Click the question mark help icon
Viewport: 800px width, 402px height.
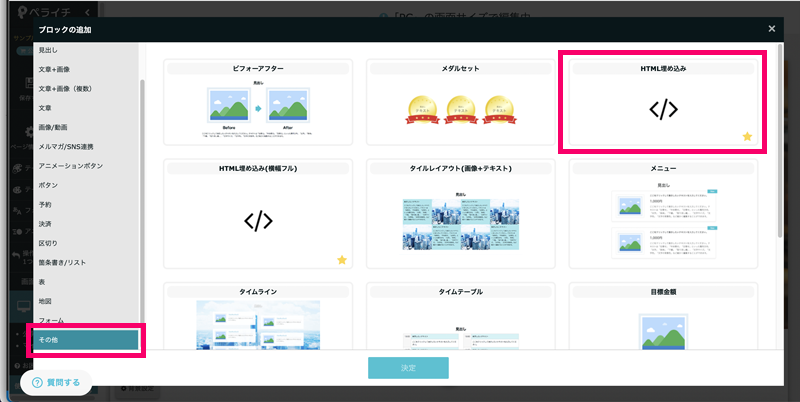click(38, 383)
